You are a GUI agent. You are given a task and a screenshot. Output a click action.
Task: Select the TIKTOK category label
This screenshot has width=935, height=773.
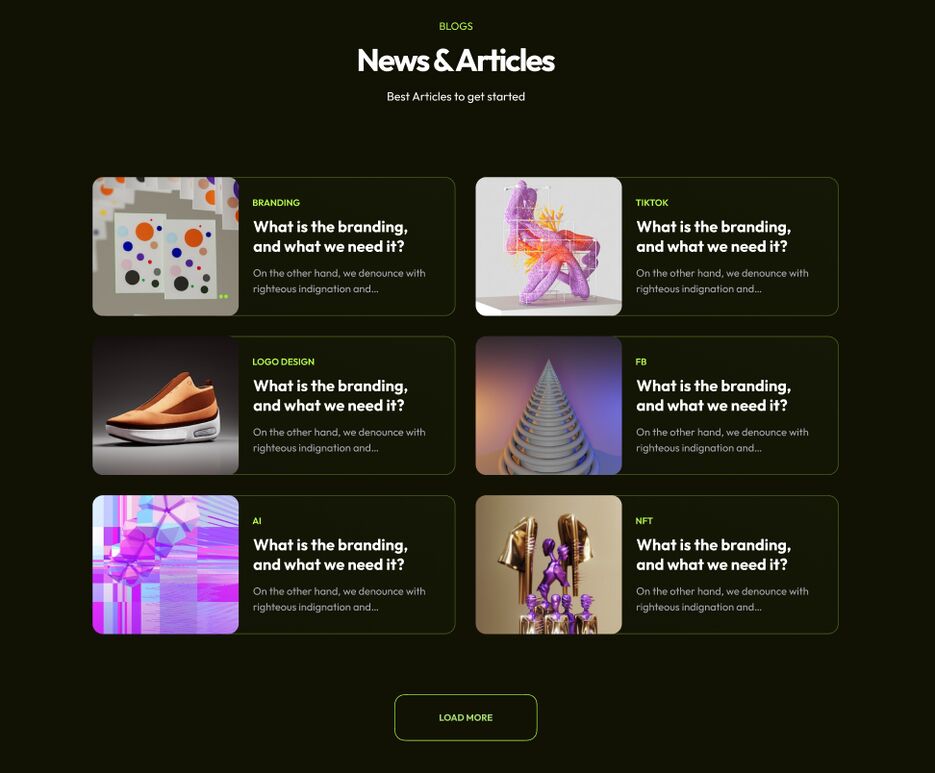pyautogui.click(x=652, y=203)
